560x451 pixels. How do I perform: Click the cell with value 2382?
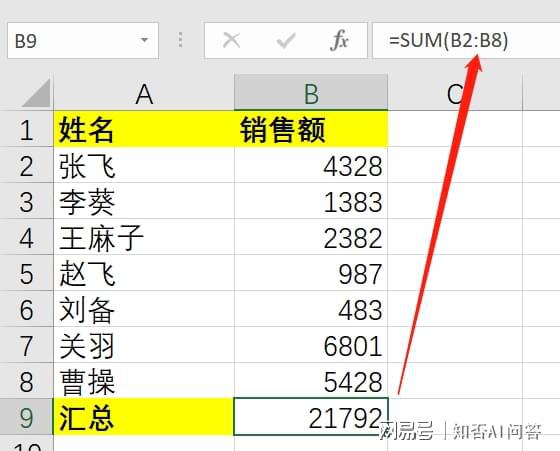(311, 237)
